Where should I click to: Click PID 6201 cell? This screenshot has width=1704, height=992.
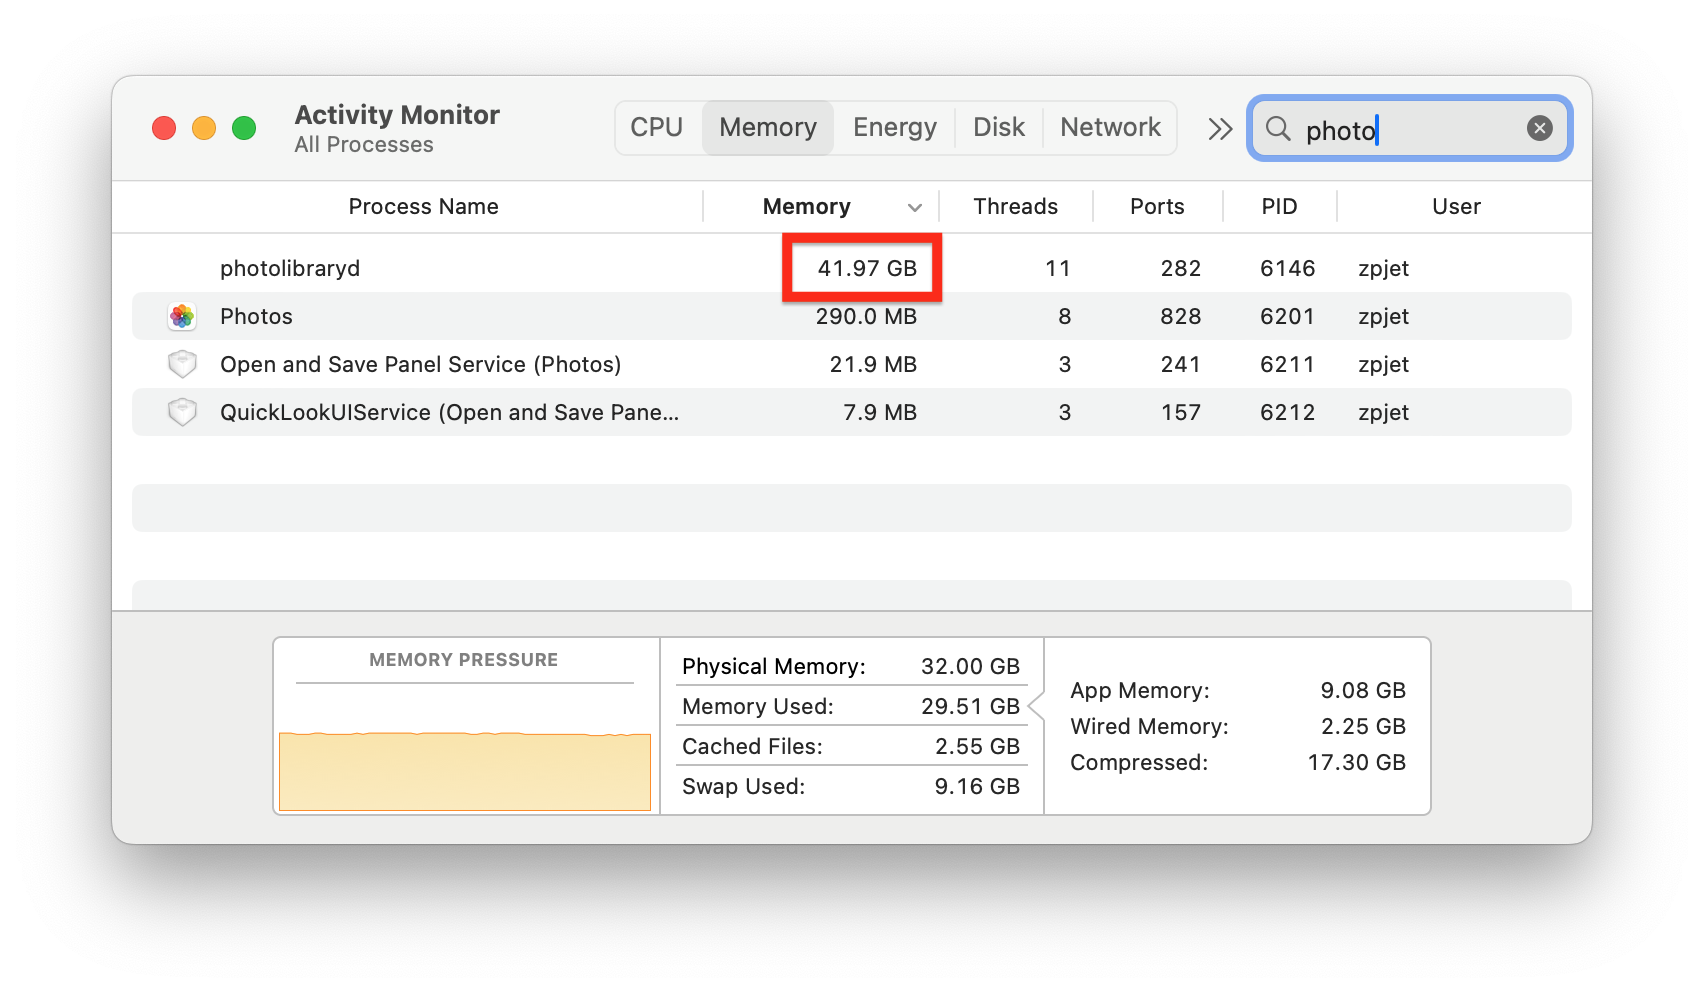point(1287,316)
